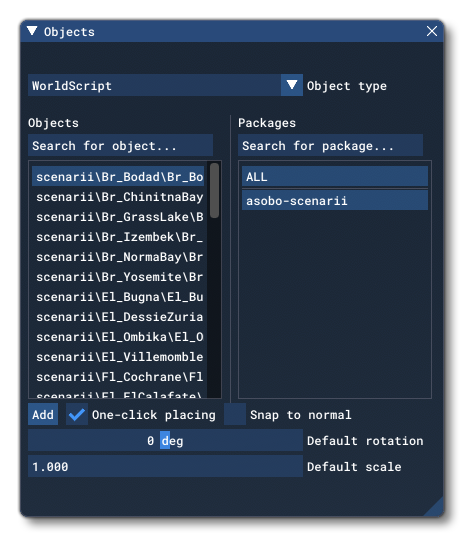The width and height of the screenshot is (464, 537).
Task: Toggle One-click placing checkbox
Action: (x=77, y=414)
